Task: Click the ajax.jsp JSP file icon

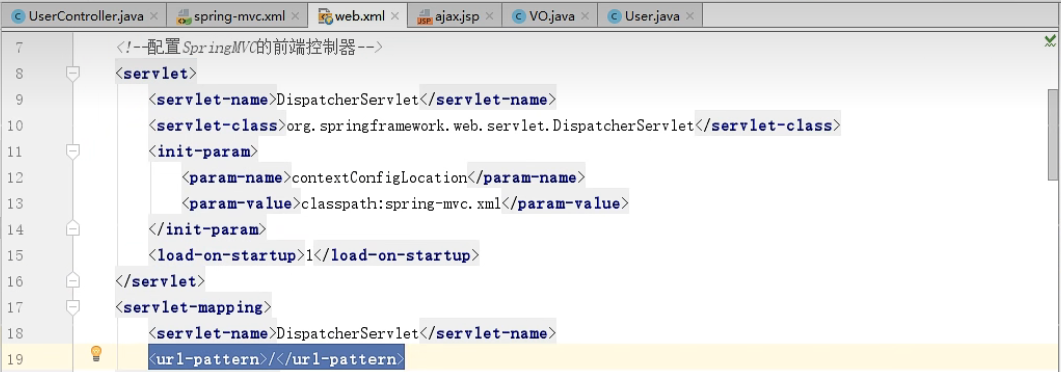Action: click(x=425, y=16)
